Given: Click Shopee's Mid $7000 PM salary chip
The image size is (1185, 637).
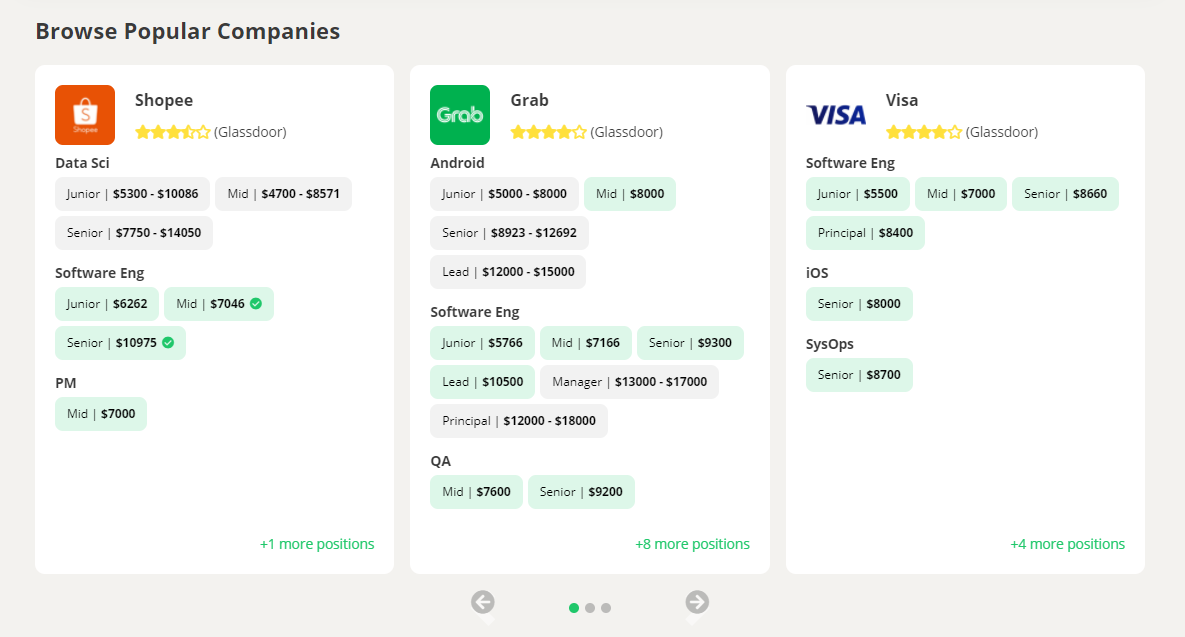Looking at the screenshot, I should [x=100, y=413].
